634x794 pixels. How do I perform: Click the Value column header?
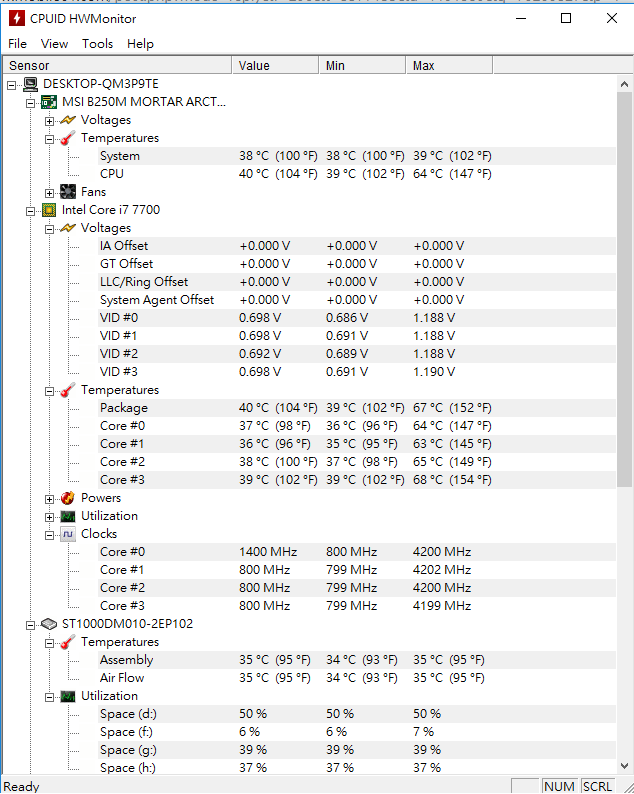coord(275,65)
